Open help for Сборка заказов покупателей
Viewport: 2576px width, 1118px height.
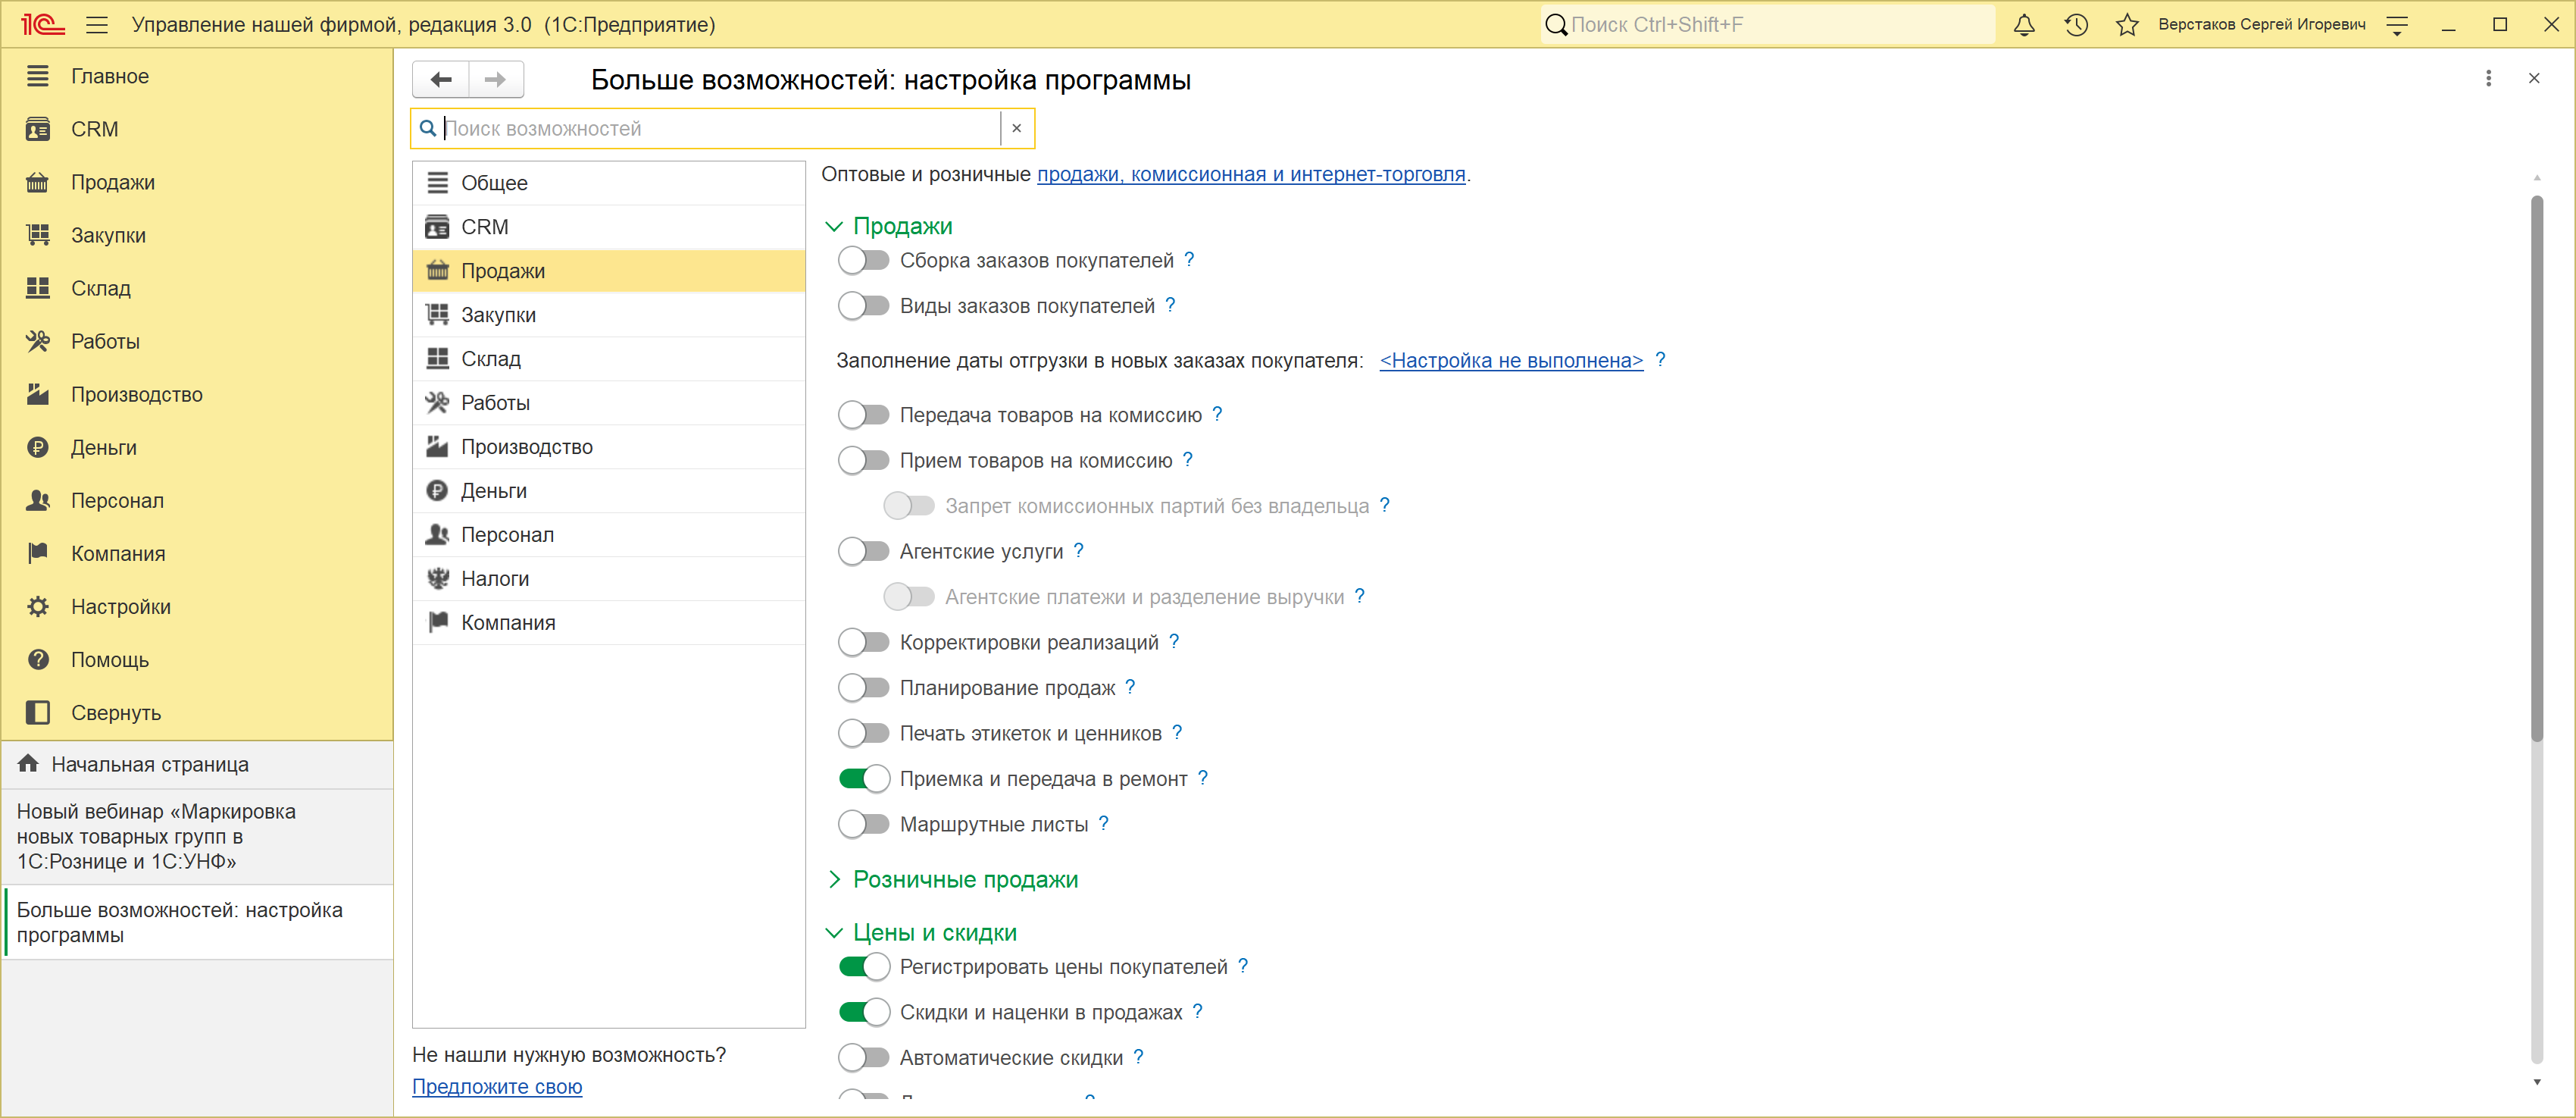tap(1189, 259)
